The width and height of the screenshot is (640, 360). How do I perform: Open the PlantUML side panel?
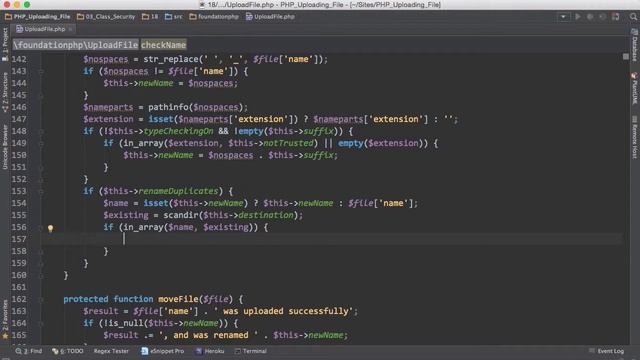tap(635, 88)
